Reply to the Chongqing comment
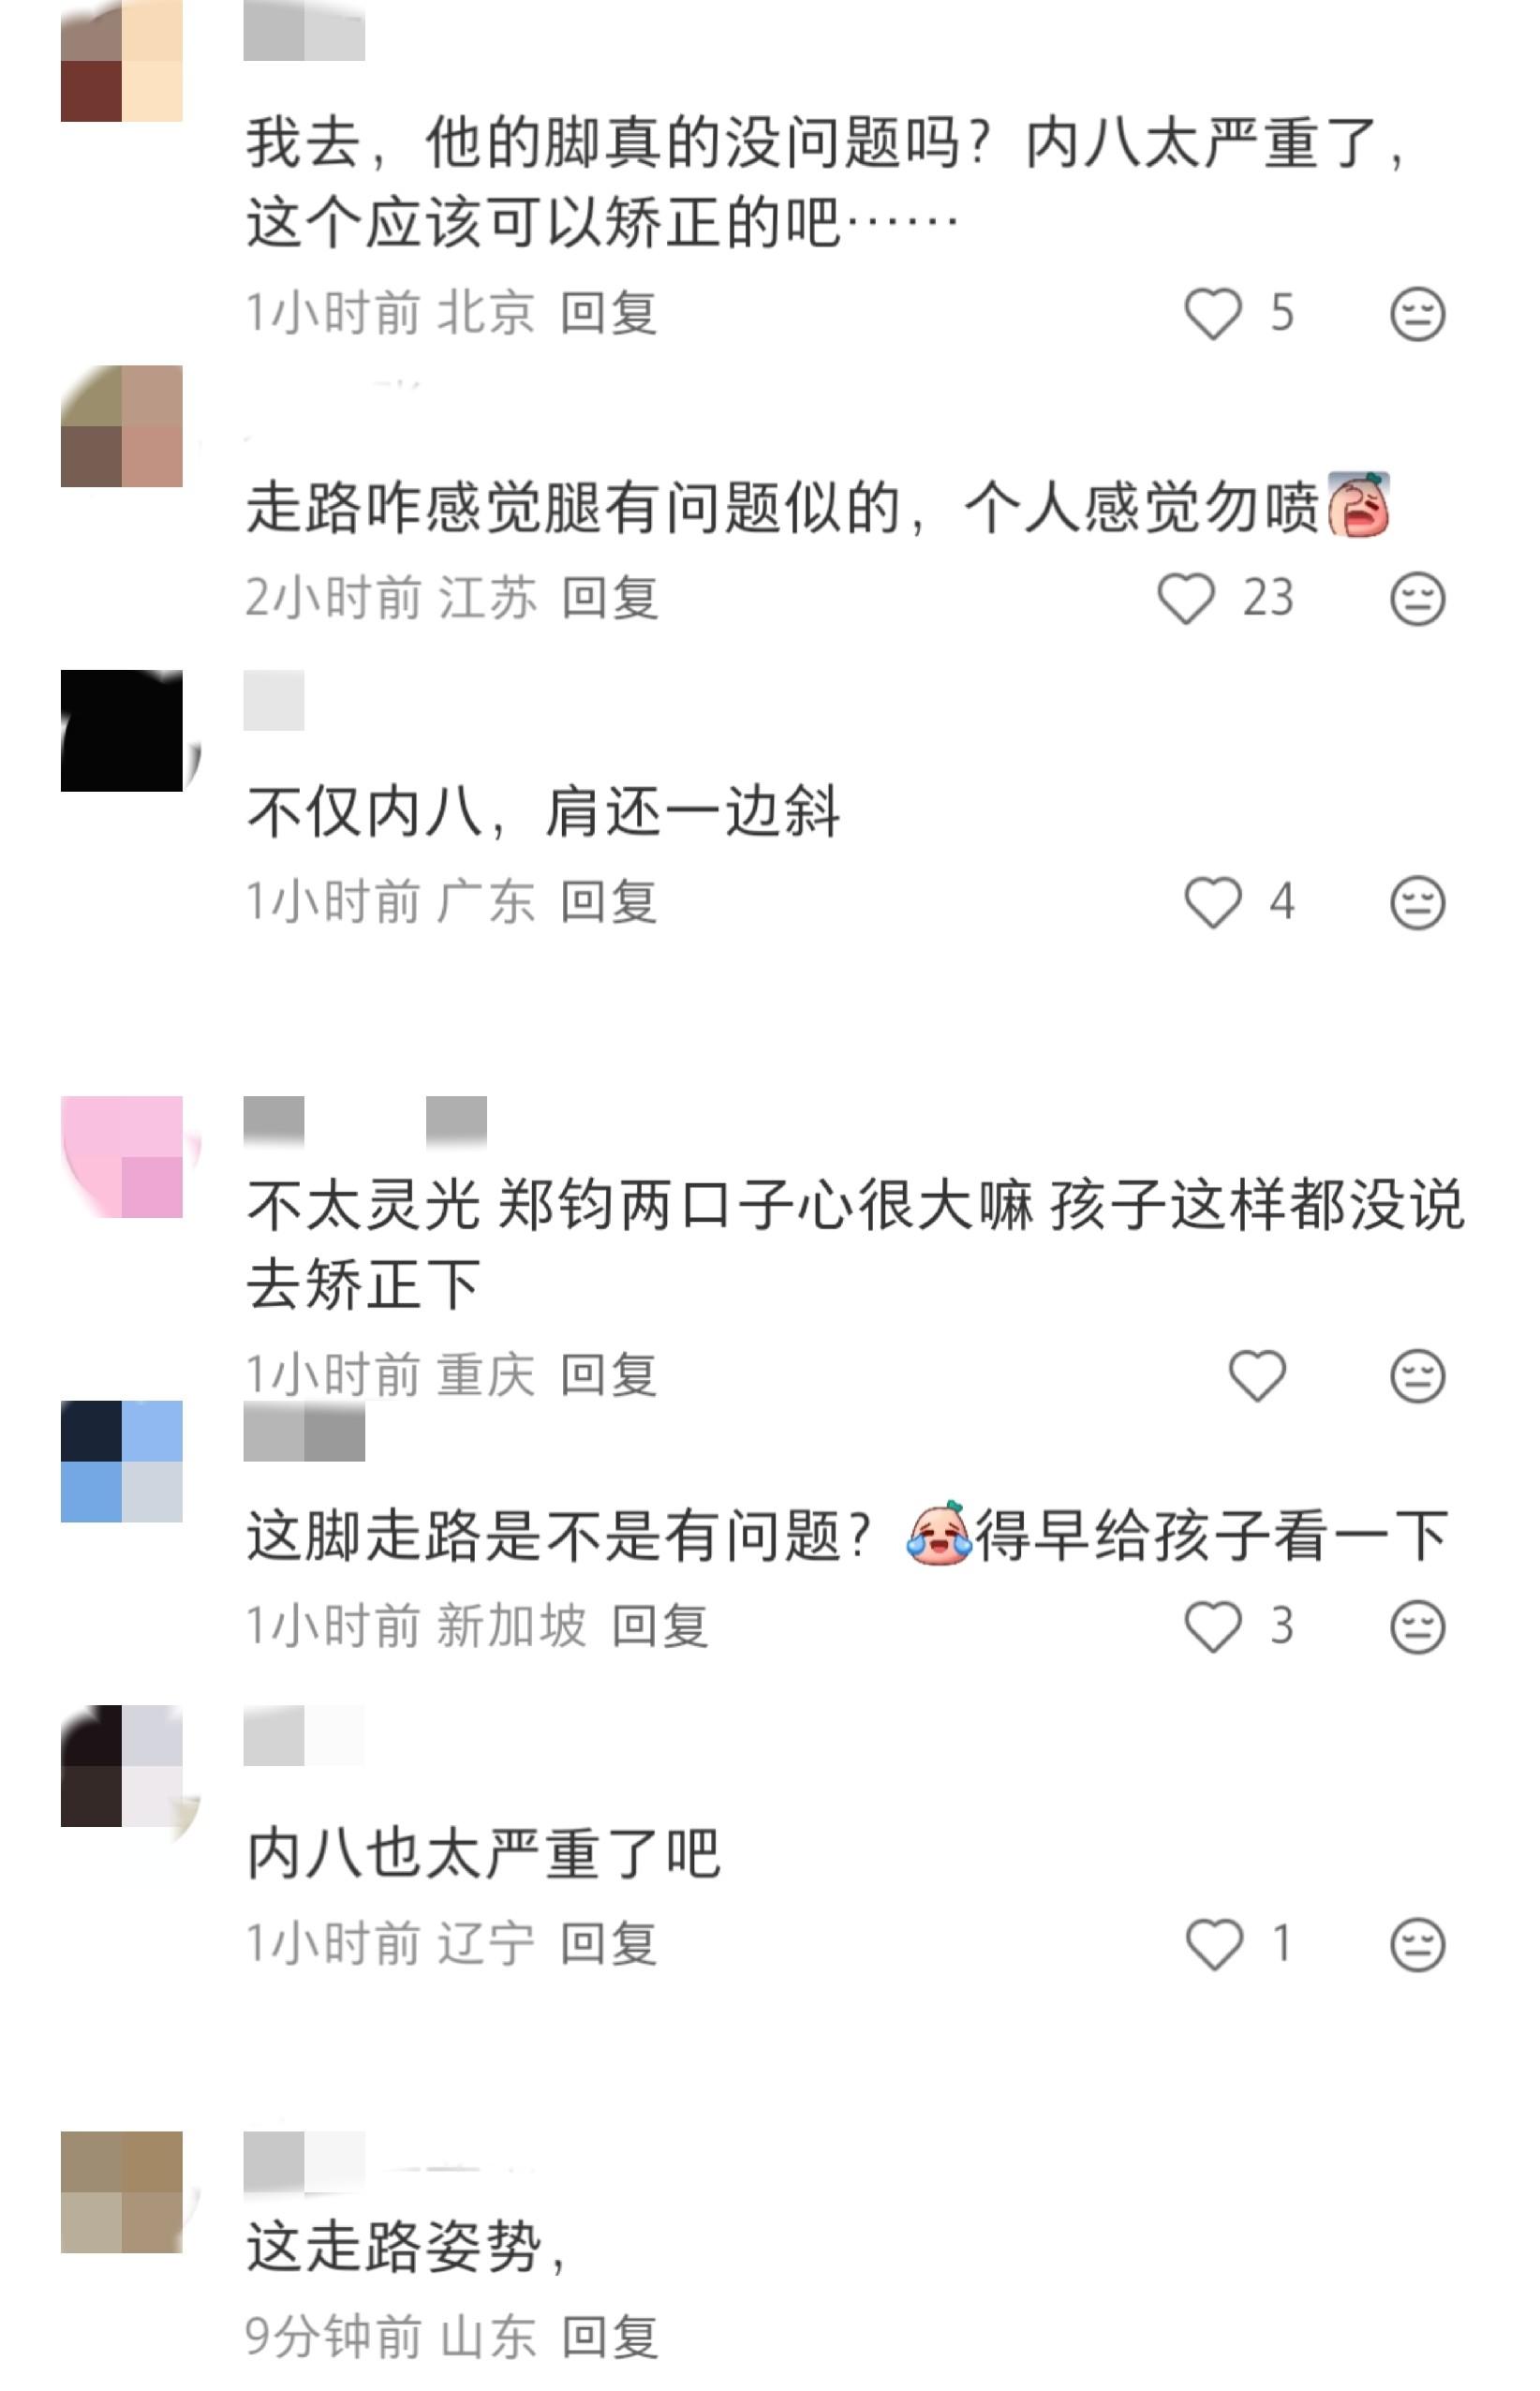The height and width of the screenshot is (2391, 1540). (608, 1375)
